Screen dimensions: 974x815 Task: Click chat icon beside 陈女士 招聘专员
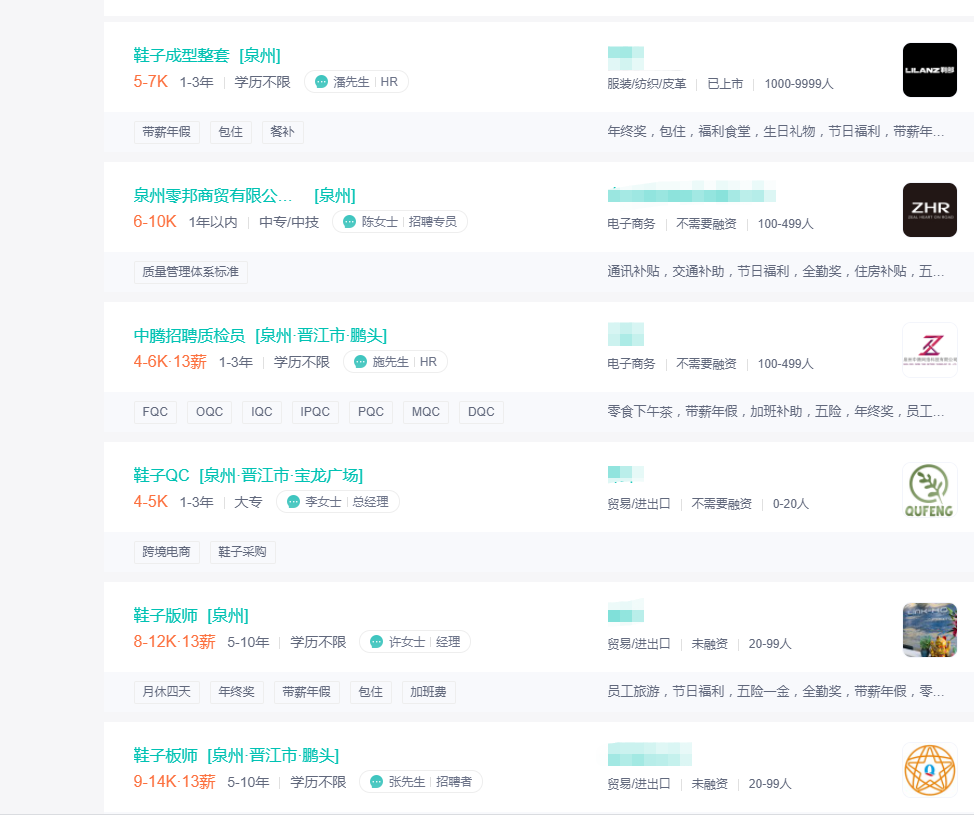(349, 222)
